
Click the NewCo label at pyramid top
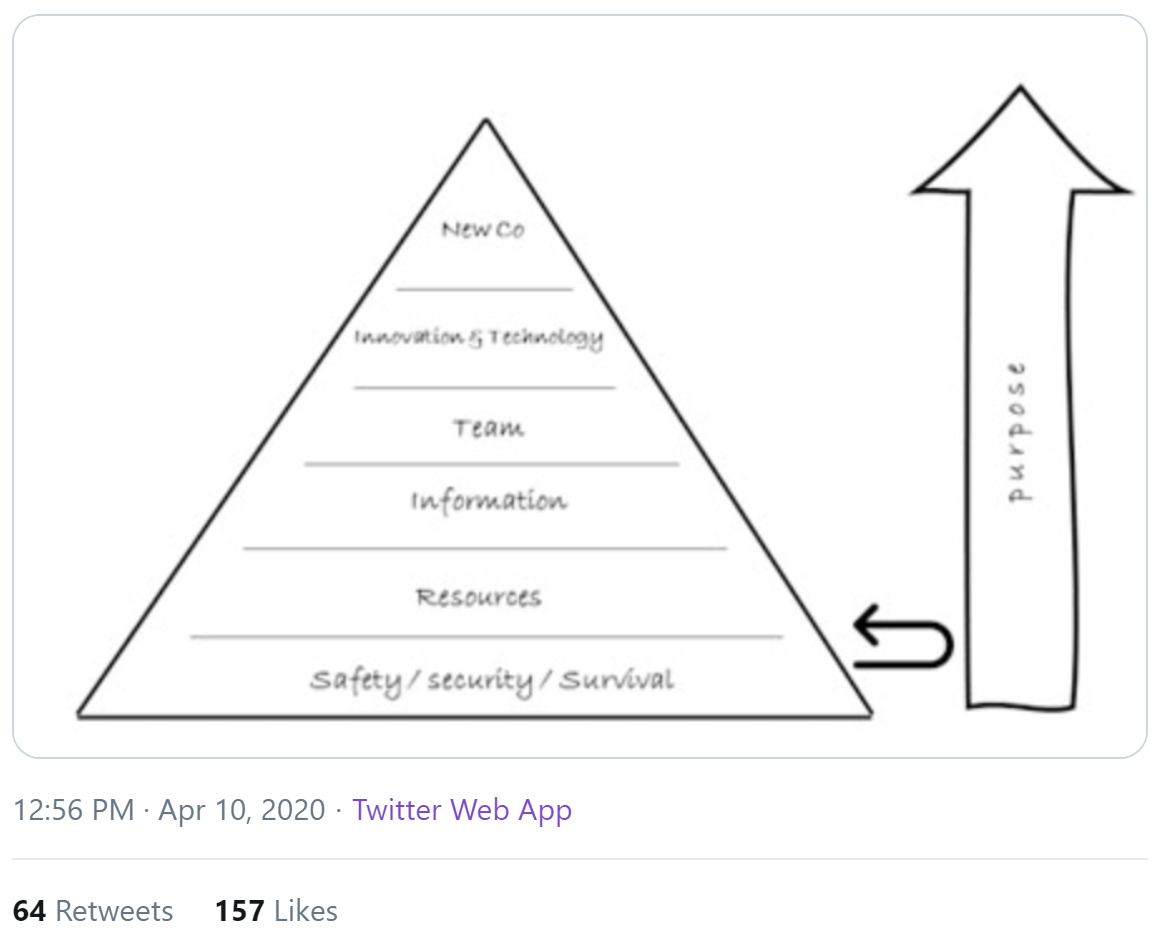483,229
